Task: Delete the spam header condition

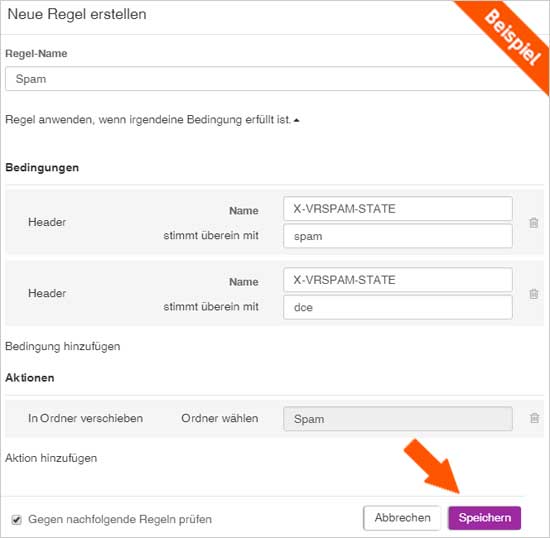Action: pos(534,223)
